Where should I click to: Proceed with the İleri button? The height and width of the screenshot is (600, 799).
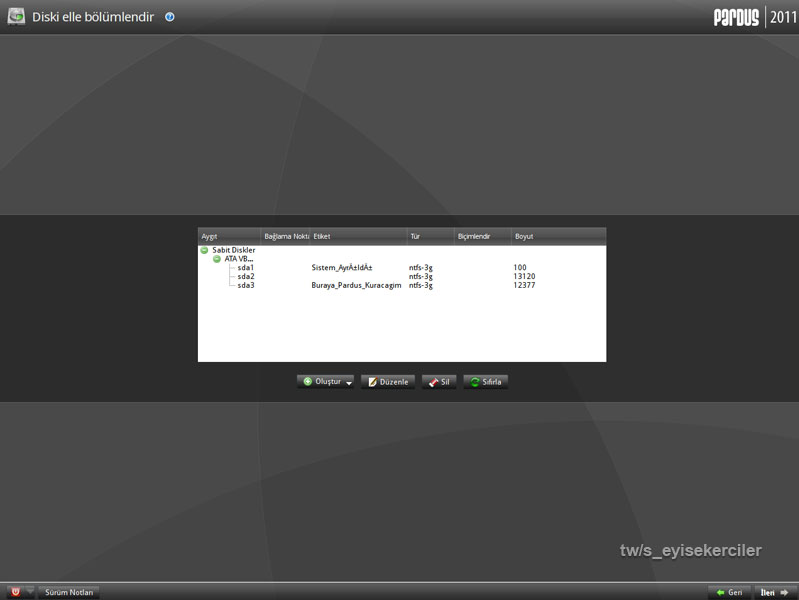click(x=775, y=592)
